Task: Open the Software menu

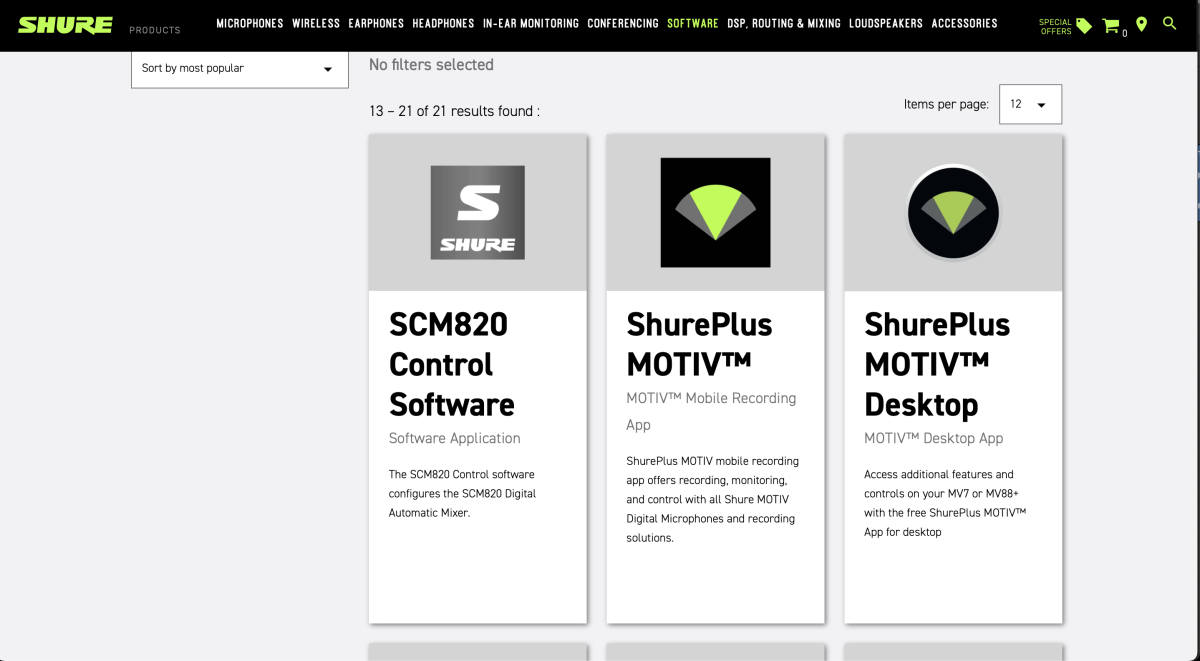Action: (693, 23)
